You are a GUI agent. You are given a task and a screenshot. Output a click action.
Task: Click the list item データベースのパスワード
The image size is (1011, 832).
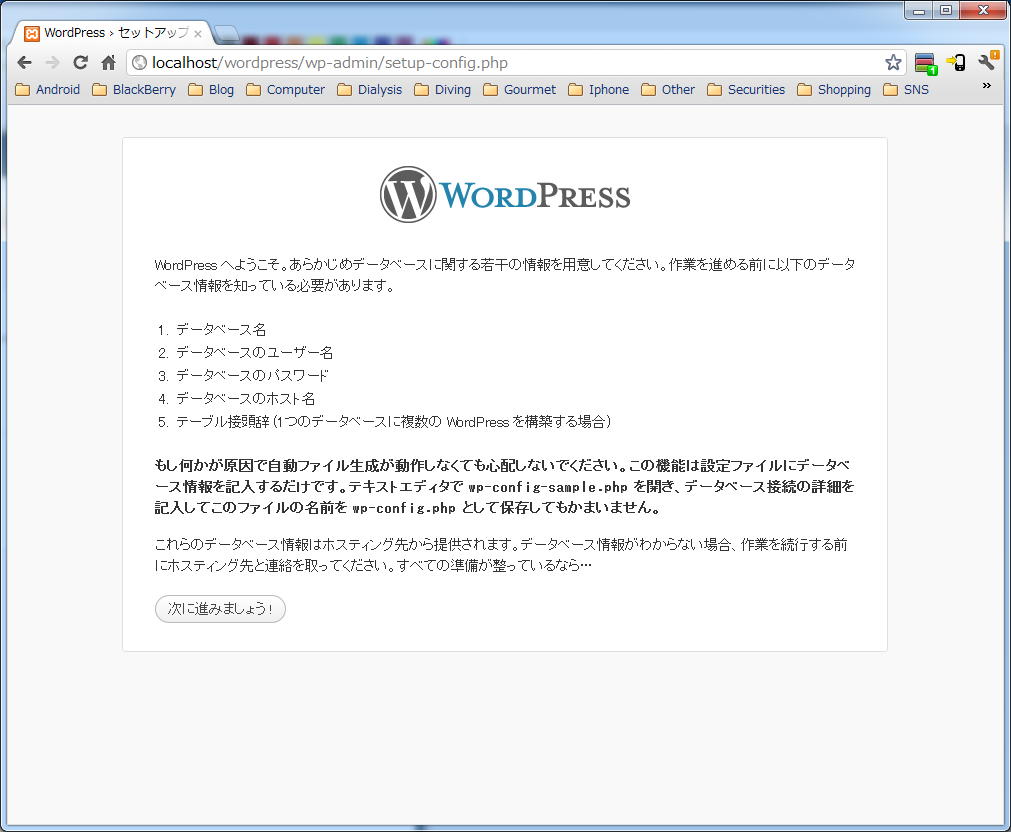click(x=252, y=375)
